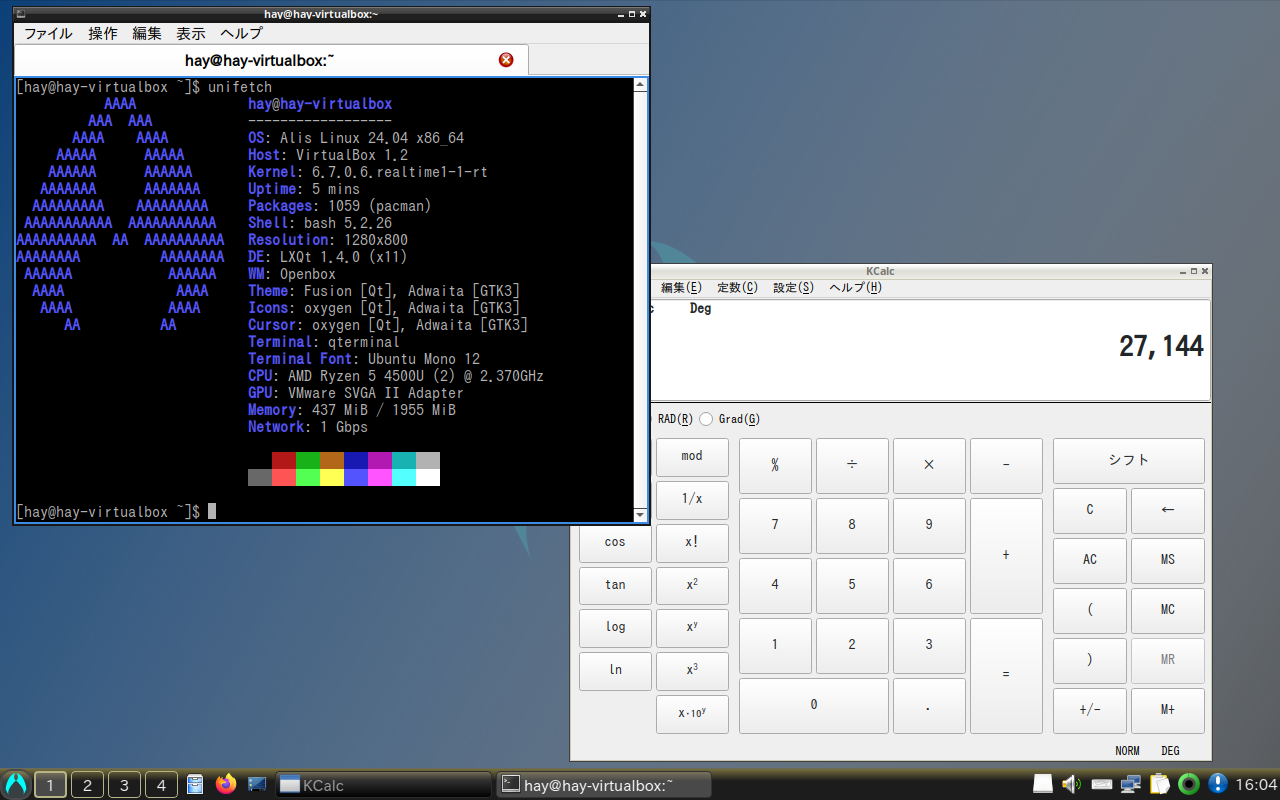Image resolution: width=1280 pixels, height=800 pixels.
Task: Click the backspace arrow button in KCalc
Action: (x=1168, y=510)
